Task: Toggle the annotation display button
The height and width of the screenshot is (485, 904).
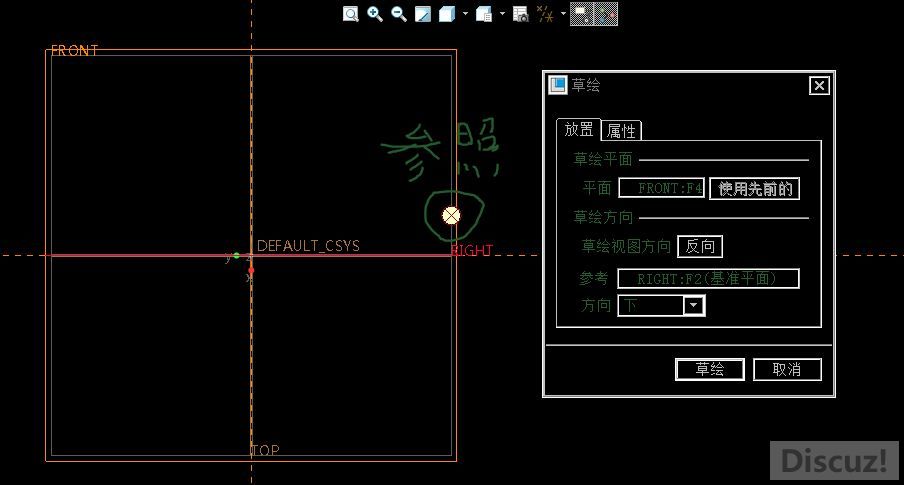Action: point(582,14)
